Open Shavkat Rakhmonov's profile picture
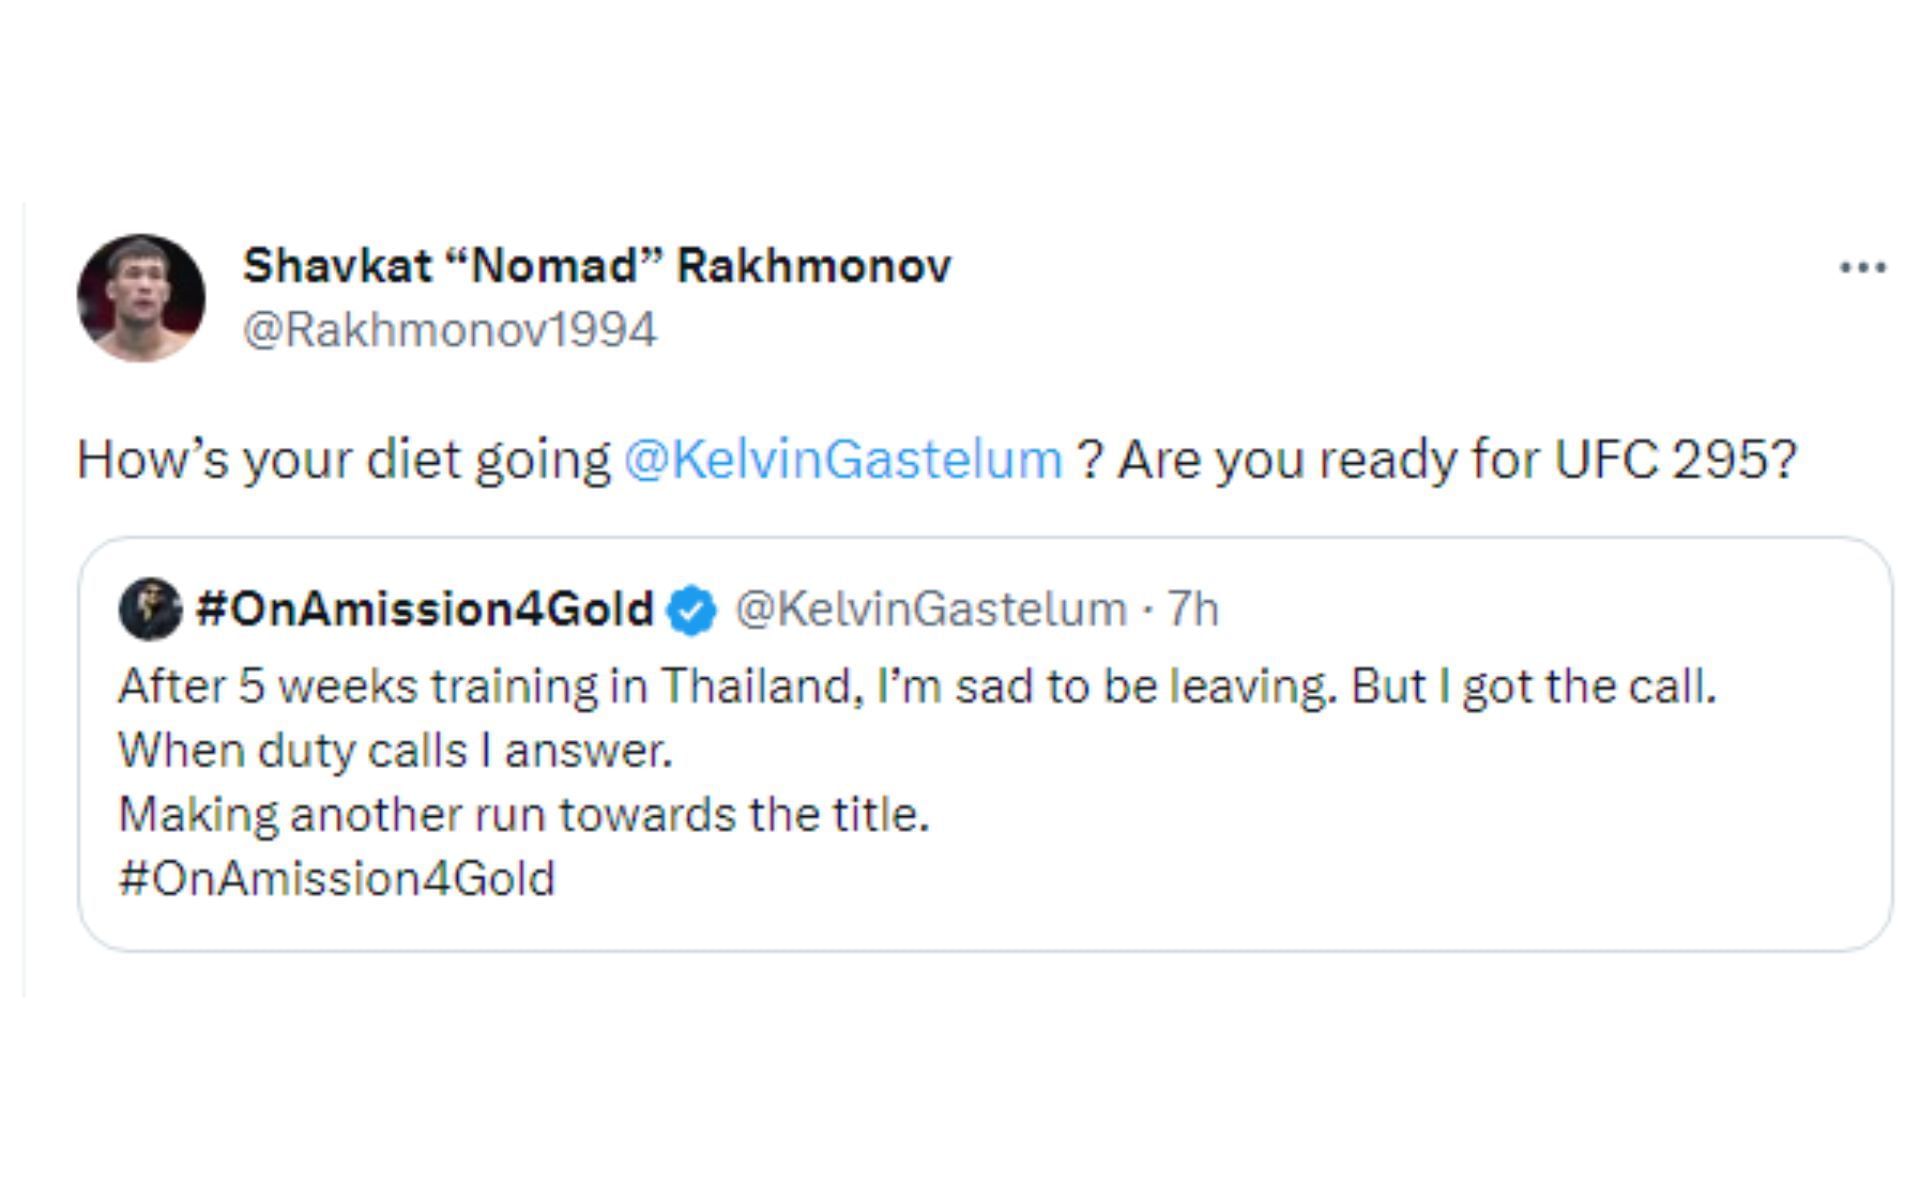 click(141, 298)
